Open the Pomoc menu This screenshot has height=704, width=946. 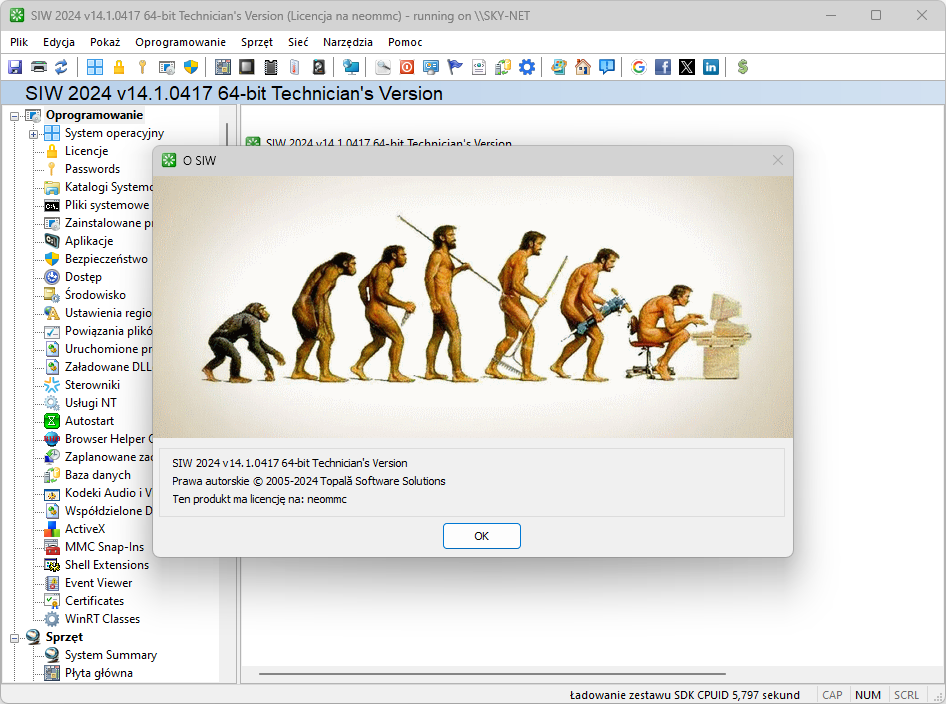point(405,42)
